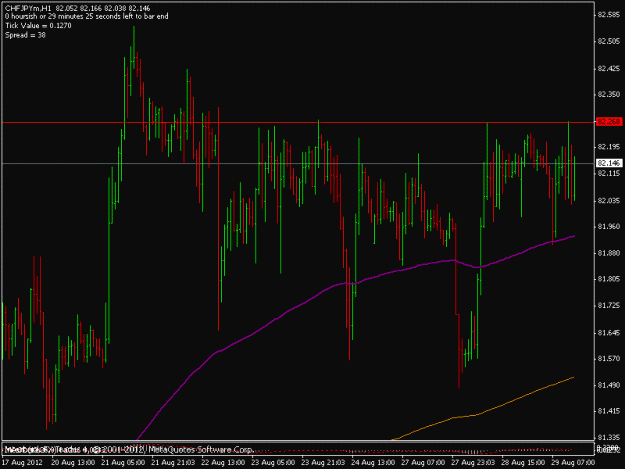This screenshot has width=625, height=469.
Task: Click the '23 Aug 05:00' time label
Action: pos(273,463)
